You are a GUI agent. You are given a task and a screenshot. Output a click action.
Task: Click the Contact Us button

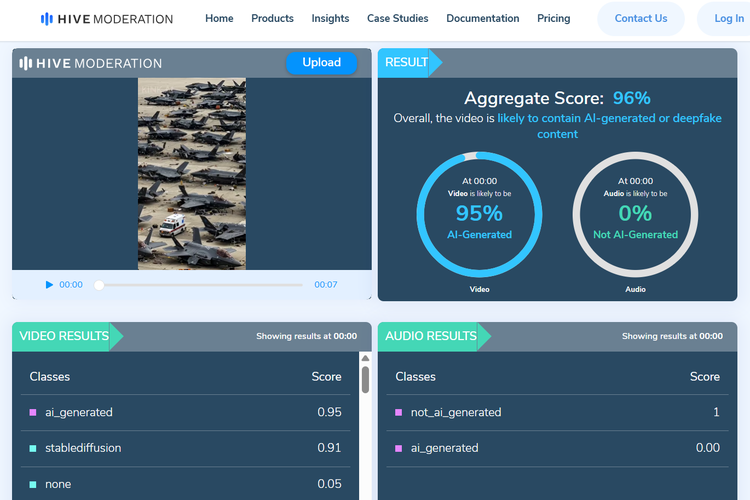pyautogui.click(x=640, y=18)
